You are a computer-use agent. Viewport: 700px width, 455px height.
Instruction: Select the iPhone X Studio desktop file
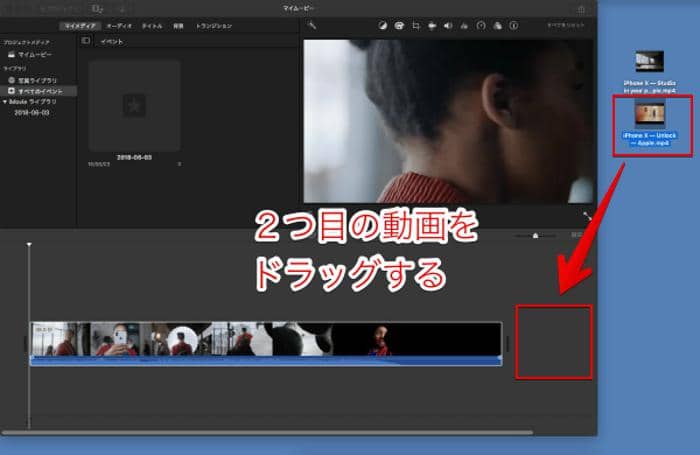click(x=650, y=71)
